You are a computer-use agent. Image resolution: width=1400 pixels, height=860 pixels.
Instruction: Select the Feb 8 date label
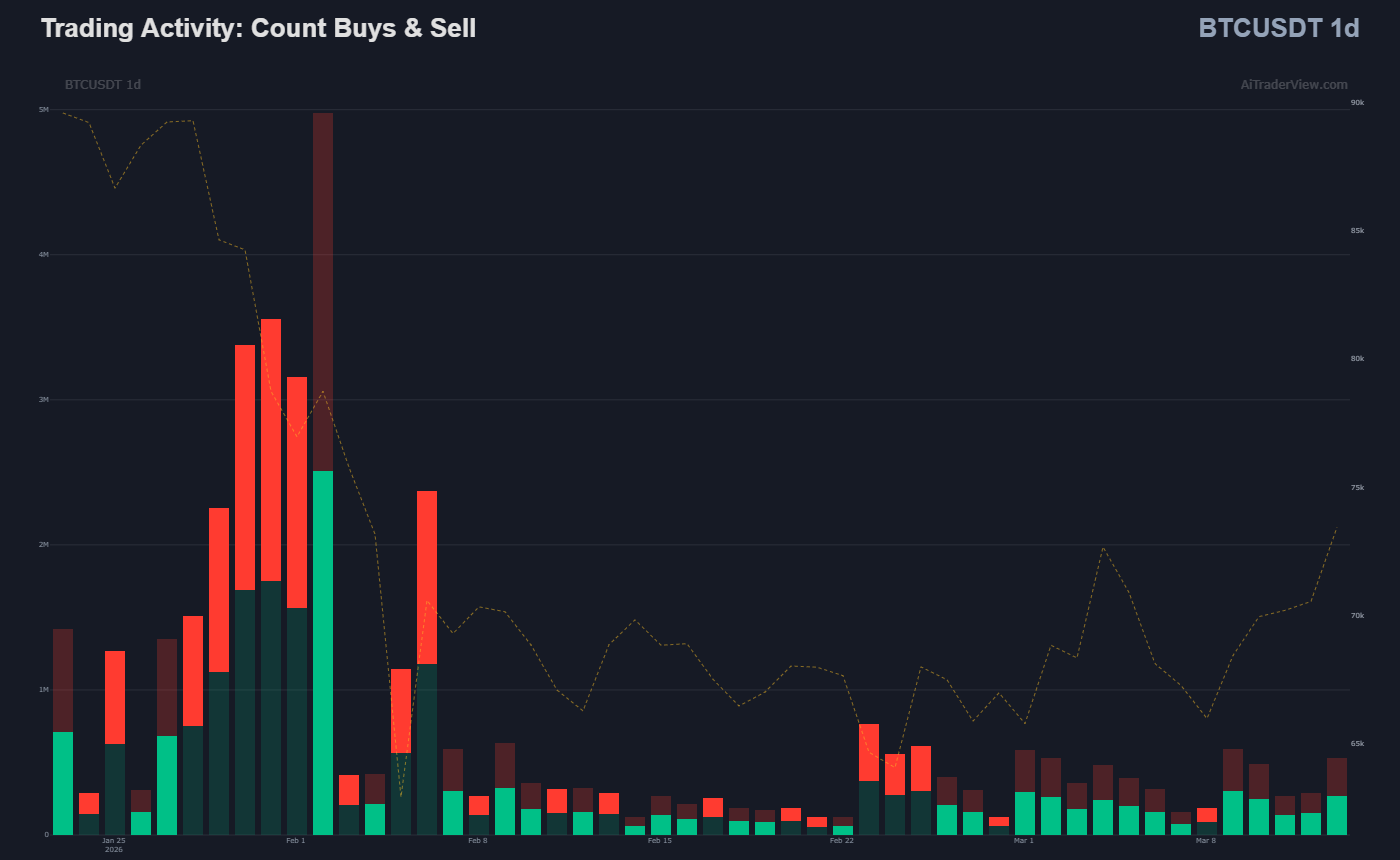[x=478, y=841]
